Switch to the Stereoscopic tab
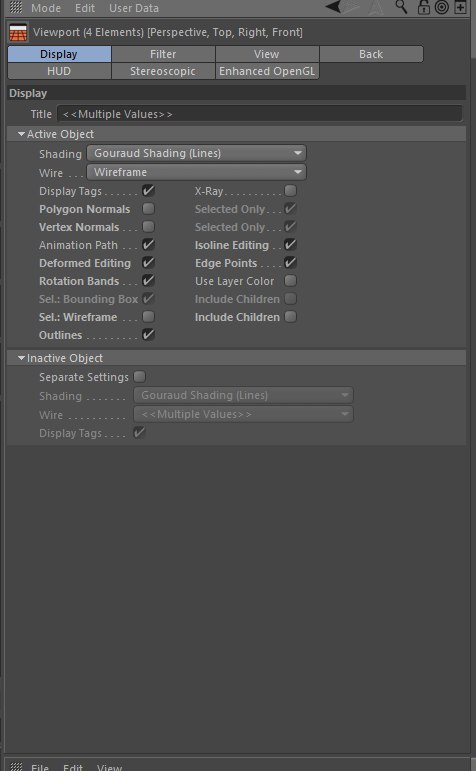476x771 pixels. click(163, 71)
